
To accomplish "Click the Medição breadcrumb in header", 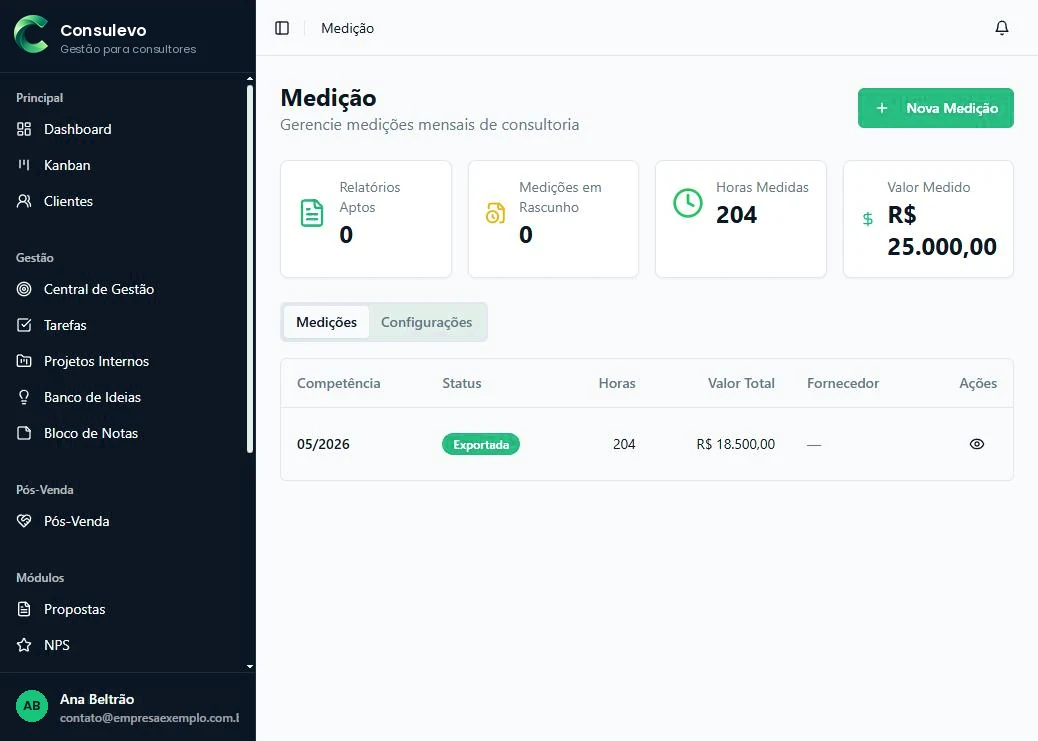I will (348, 28).
